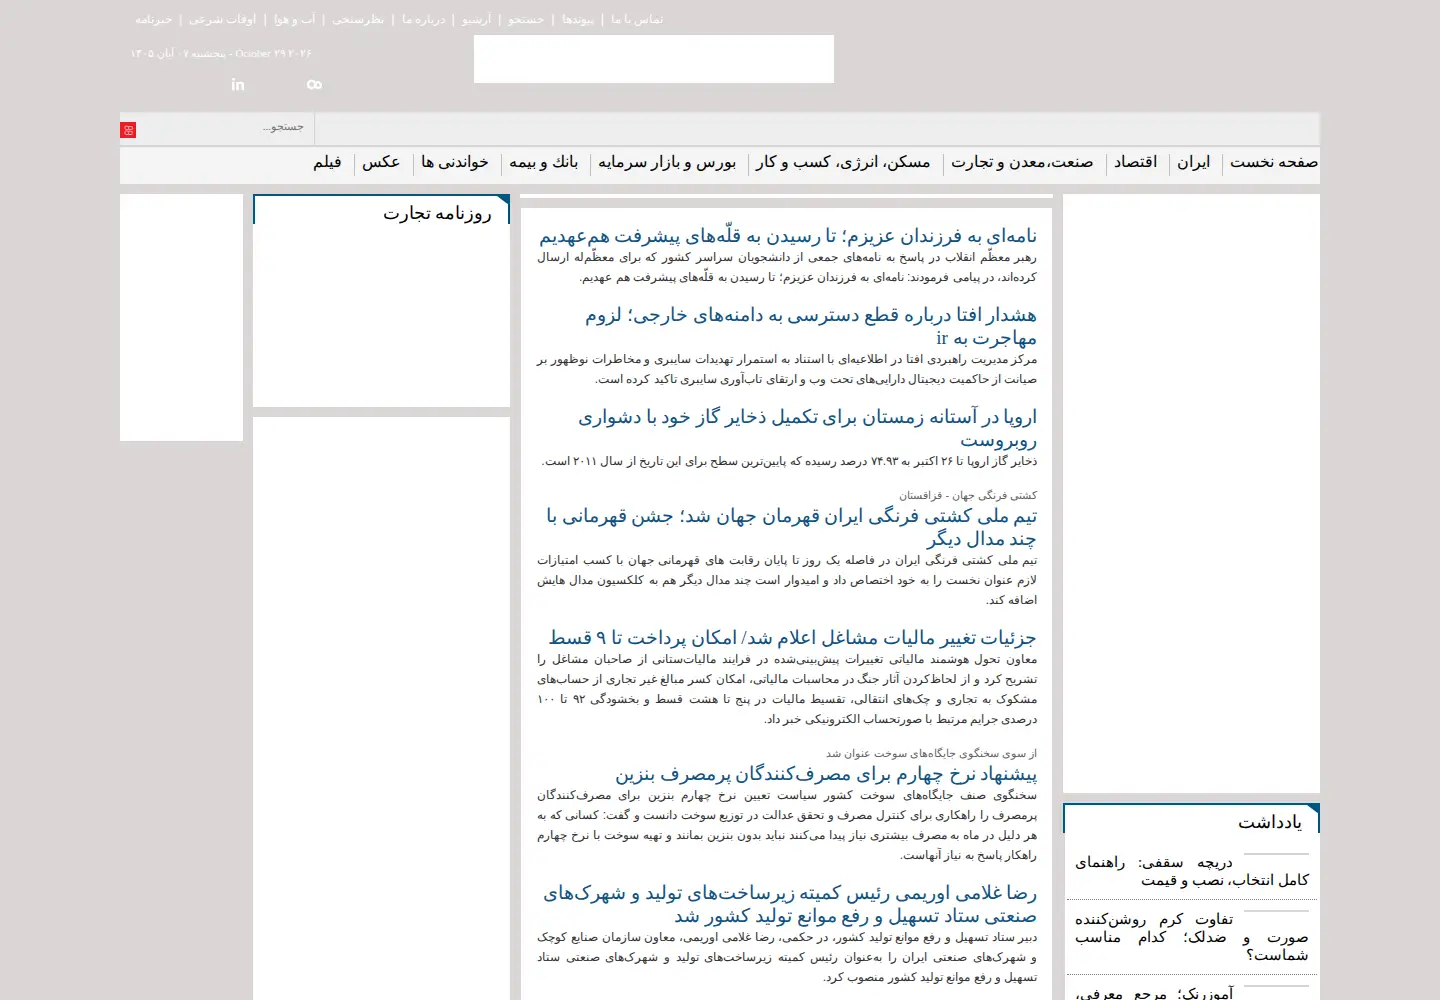Image resolution: width=1440 pixels, height=1000 pixels.
Task: Open note دریچه سقفی: راهنمای کامل انتخاب
Action: (x=1192, y=871)
